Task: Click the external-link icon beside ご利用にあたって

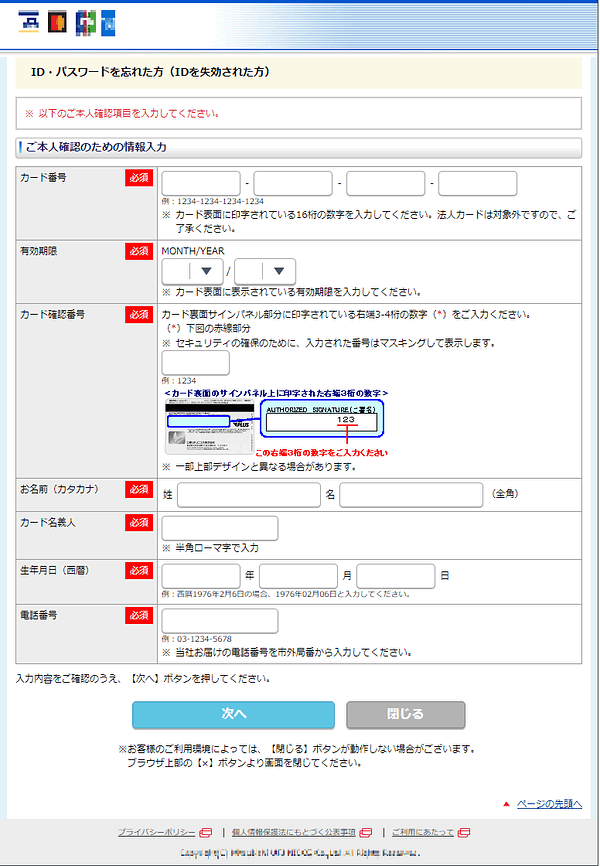Action: pyautogui.click(x=464, y=832)
